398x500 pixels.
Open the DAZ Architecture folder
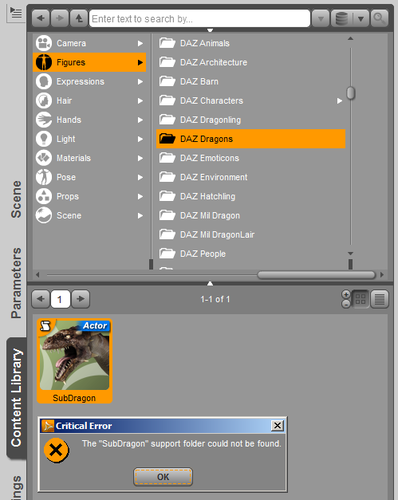click(251, 62)
